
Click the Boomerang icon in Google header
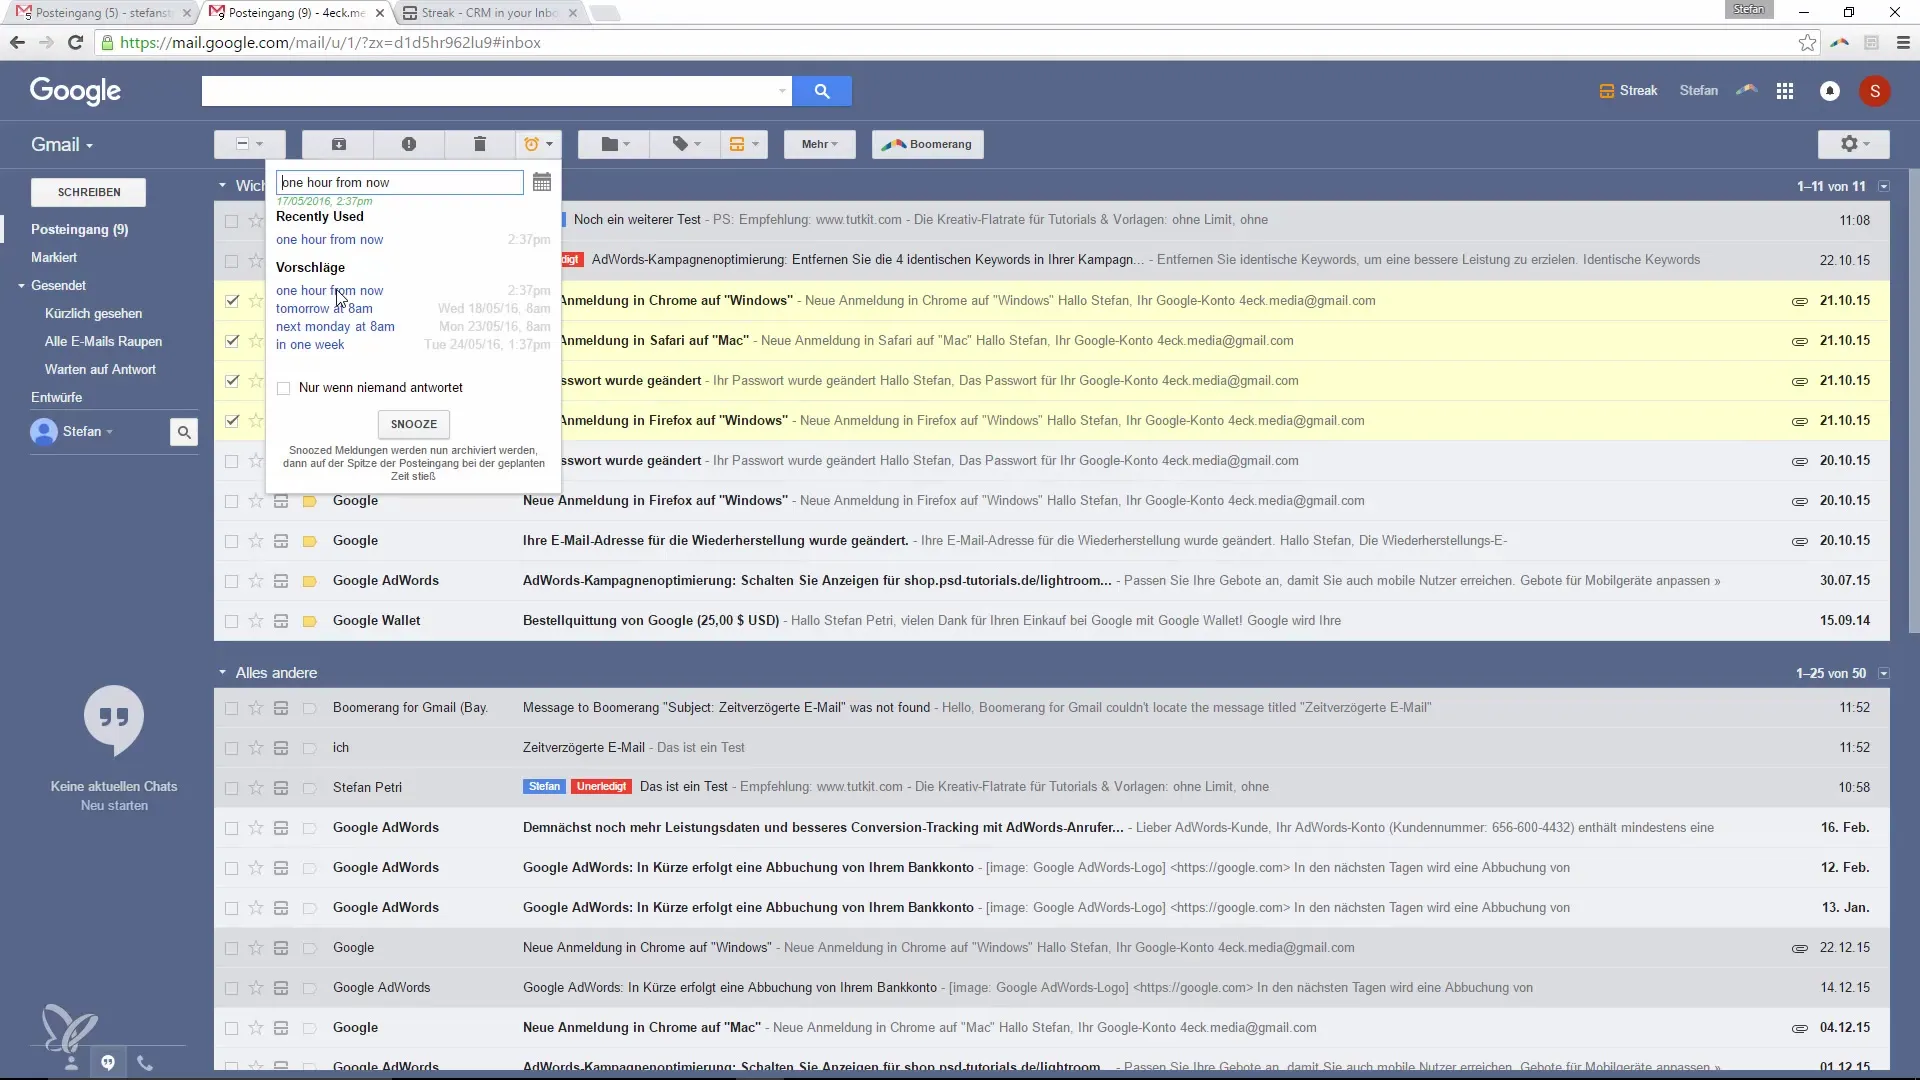(x=1747, y=90)
